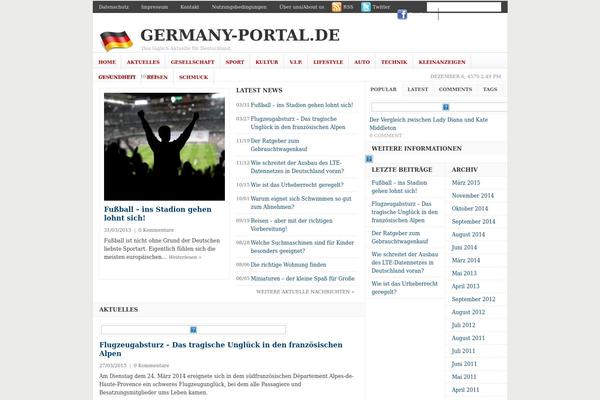Switch to the COMMENTS tab

455,89
